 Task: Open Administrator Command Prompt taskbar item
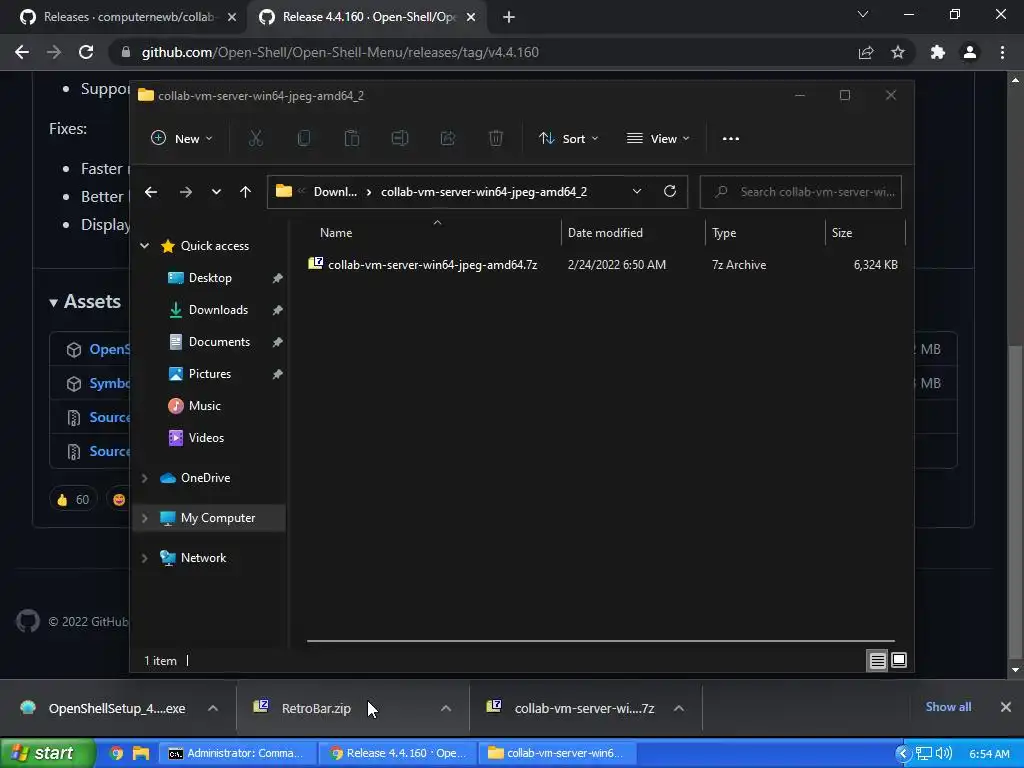click(237, 753)
